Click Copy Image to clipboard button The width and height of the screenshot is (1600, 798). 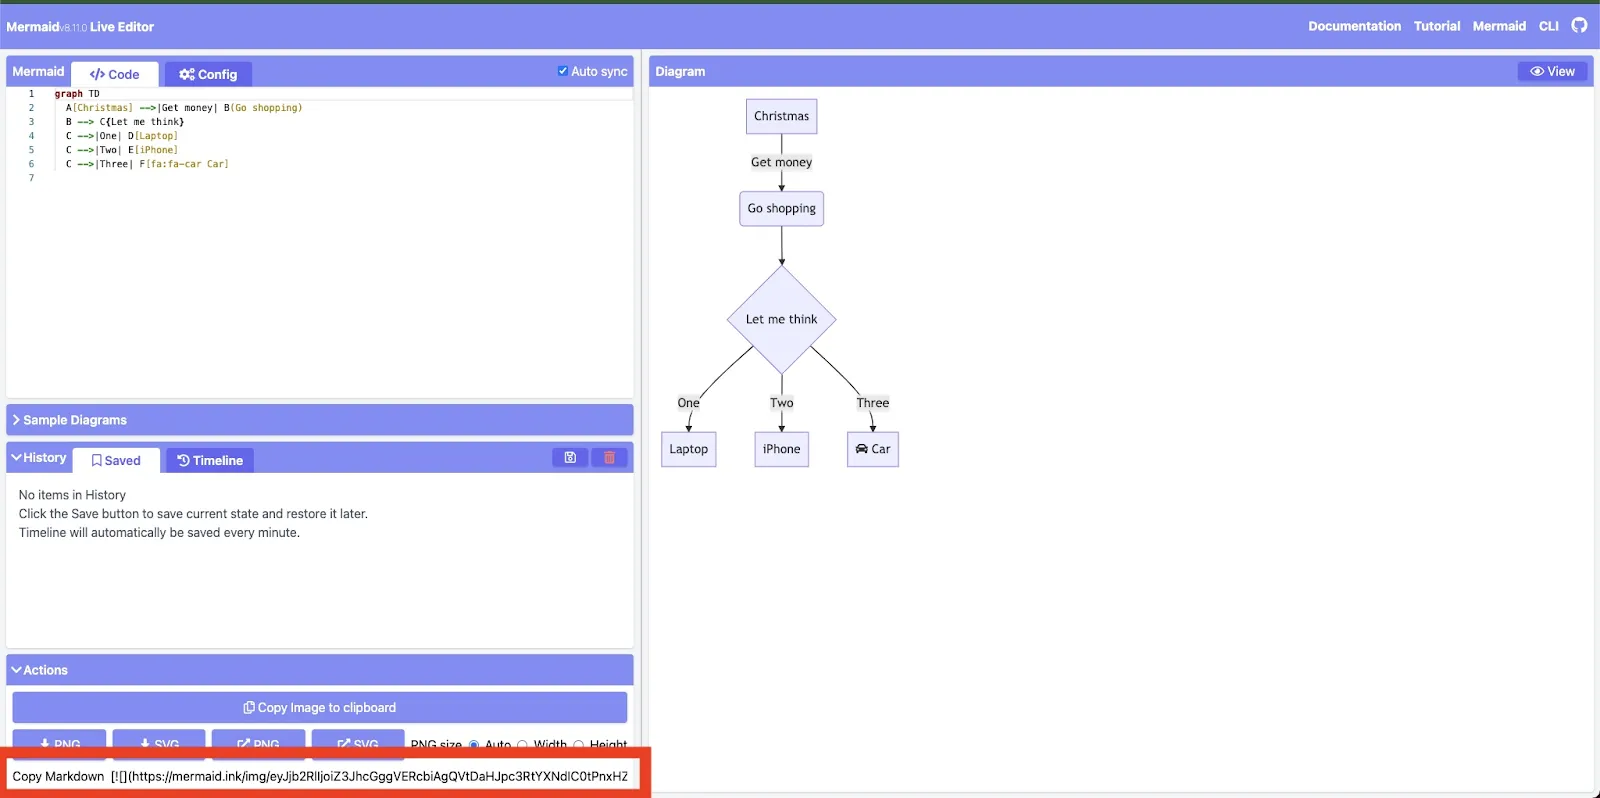tap(320, 707)
